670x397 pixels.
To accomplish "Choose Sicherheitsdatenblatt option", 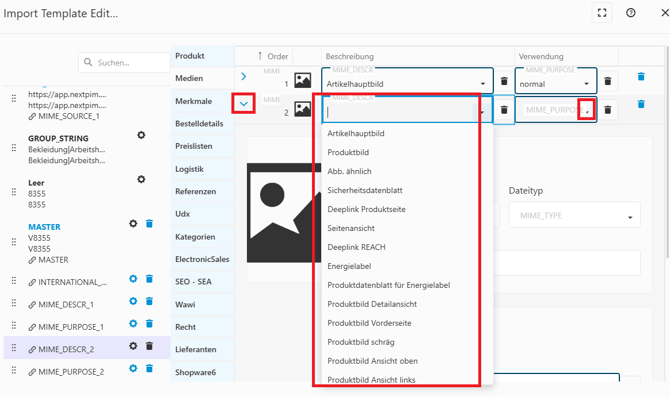I will (407, 190).
